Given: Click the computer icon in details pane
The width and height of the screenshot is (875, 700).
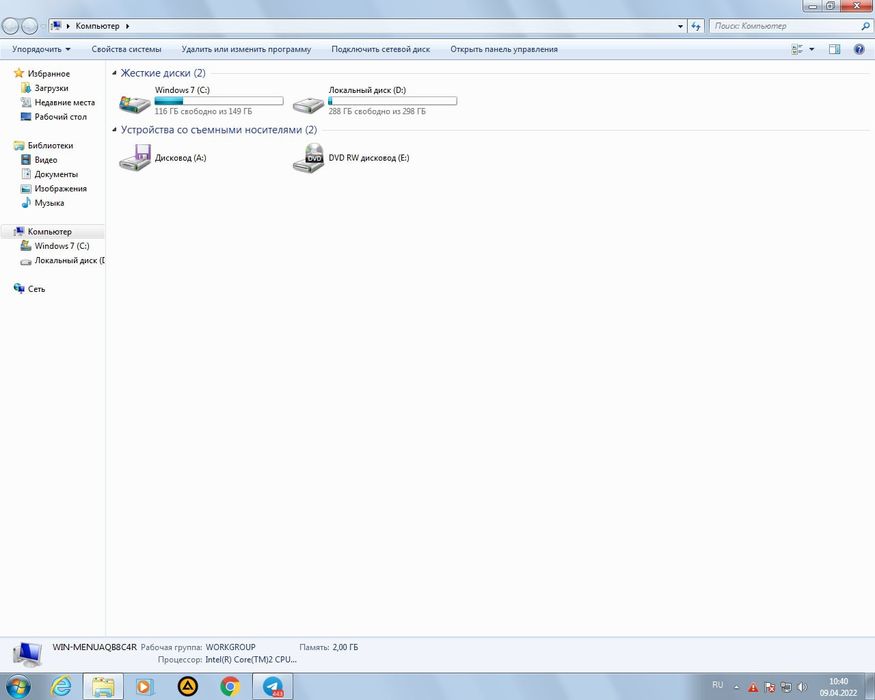Looking at the screenshot, I should coord(27,654).
